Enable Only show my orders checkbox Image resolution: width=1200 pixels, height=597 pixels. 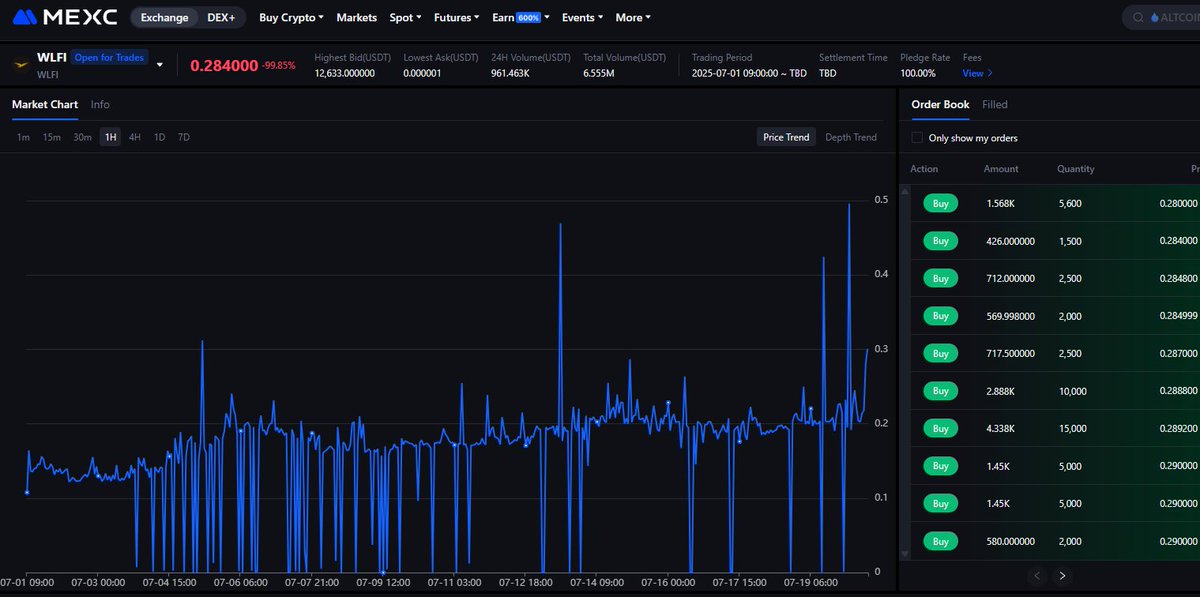917,138
